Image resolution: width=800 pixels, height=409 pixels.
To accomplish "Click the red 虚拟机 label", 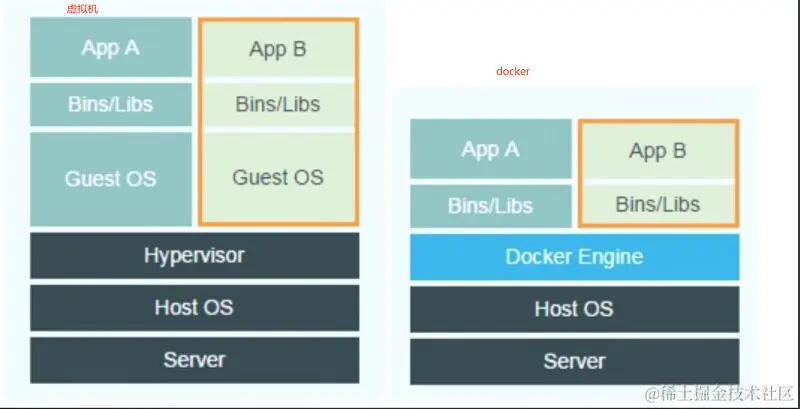I will pyautogui.click(x=82, y=9).
